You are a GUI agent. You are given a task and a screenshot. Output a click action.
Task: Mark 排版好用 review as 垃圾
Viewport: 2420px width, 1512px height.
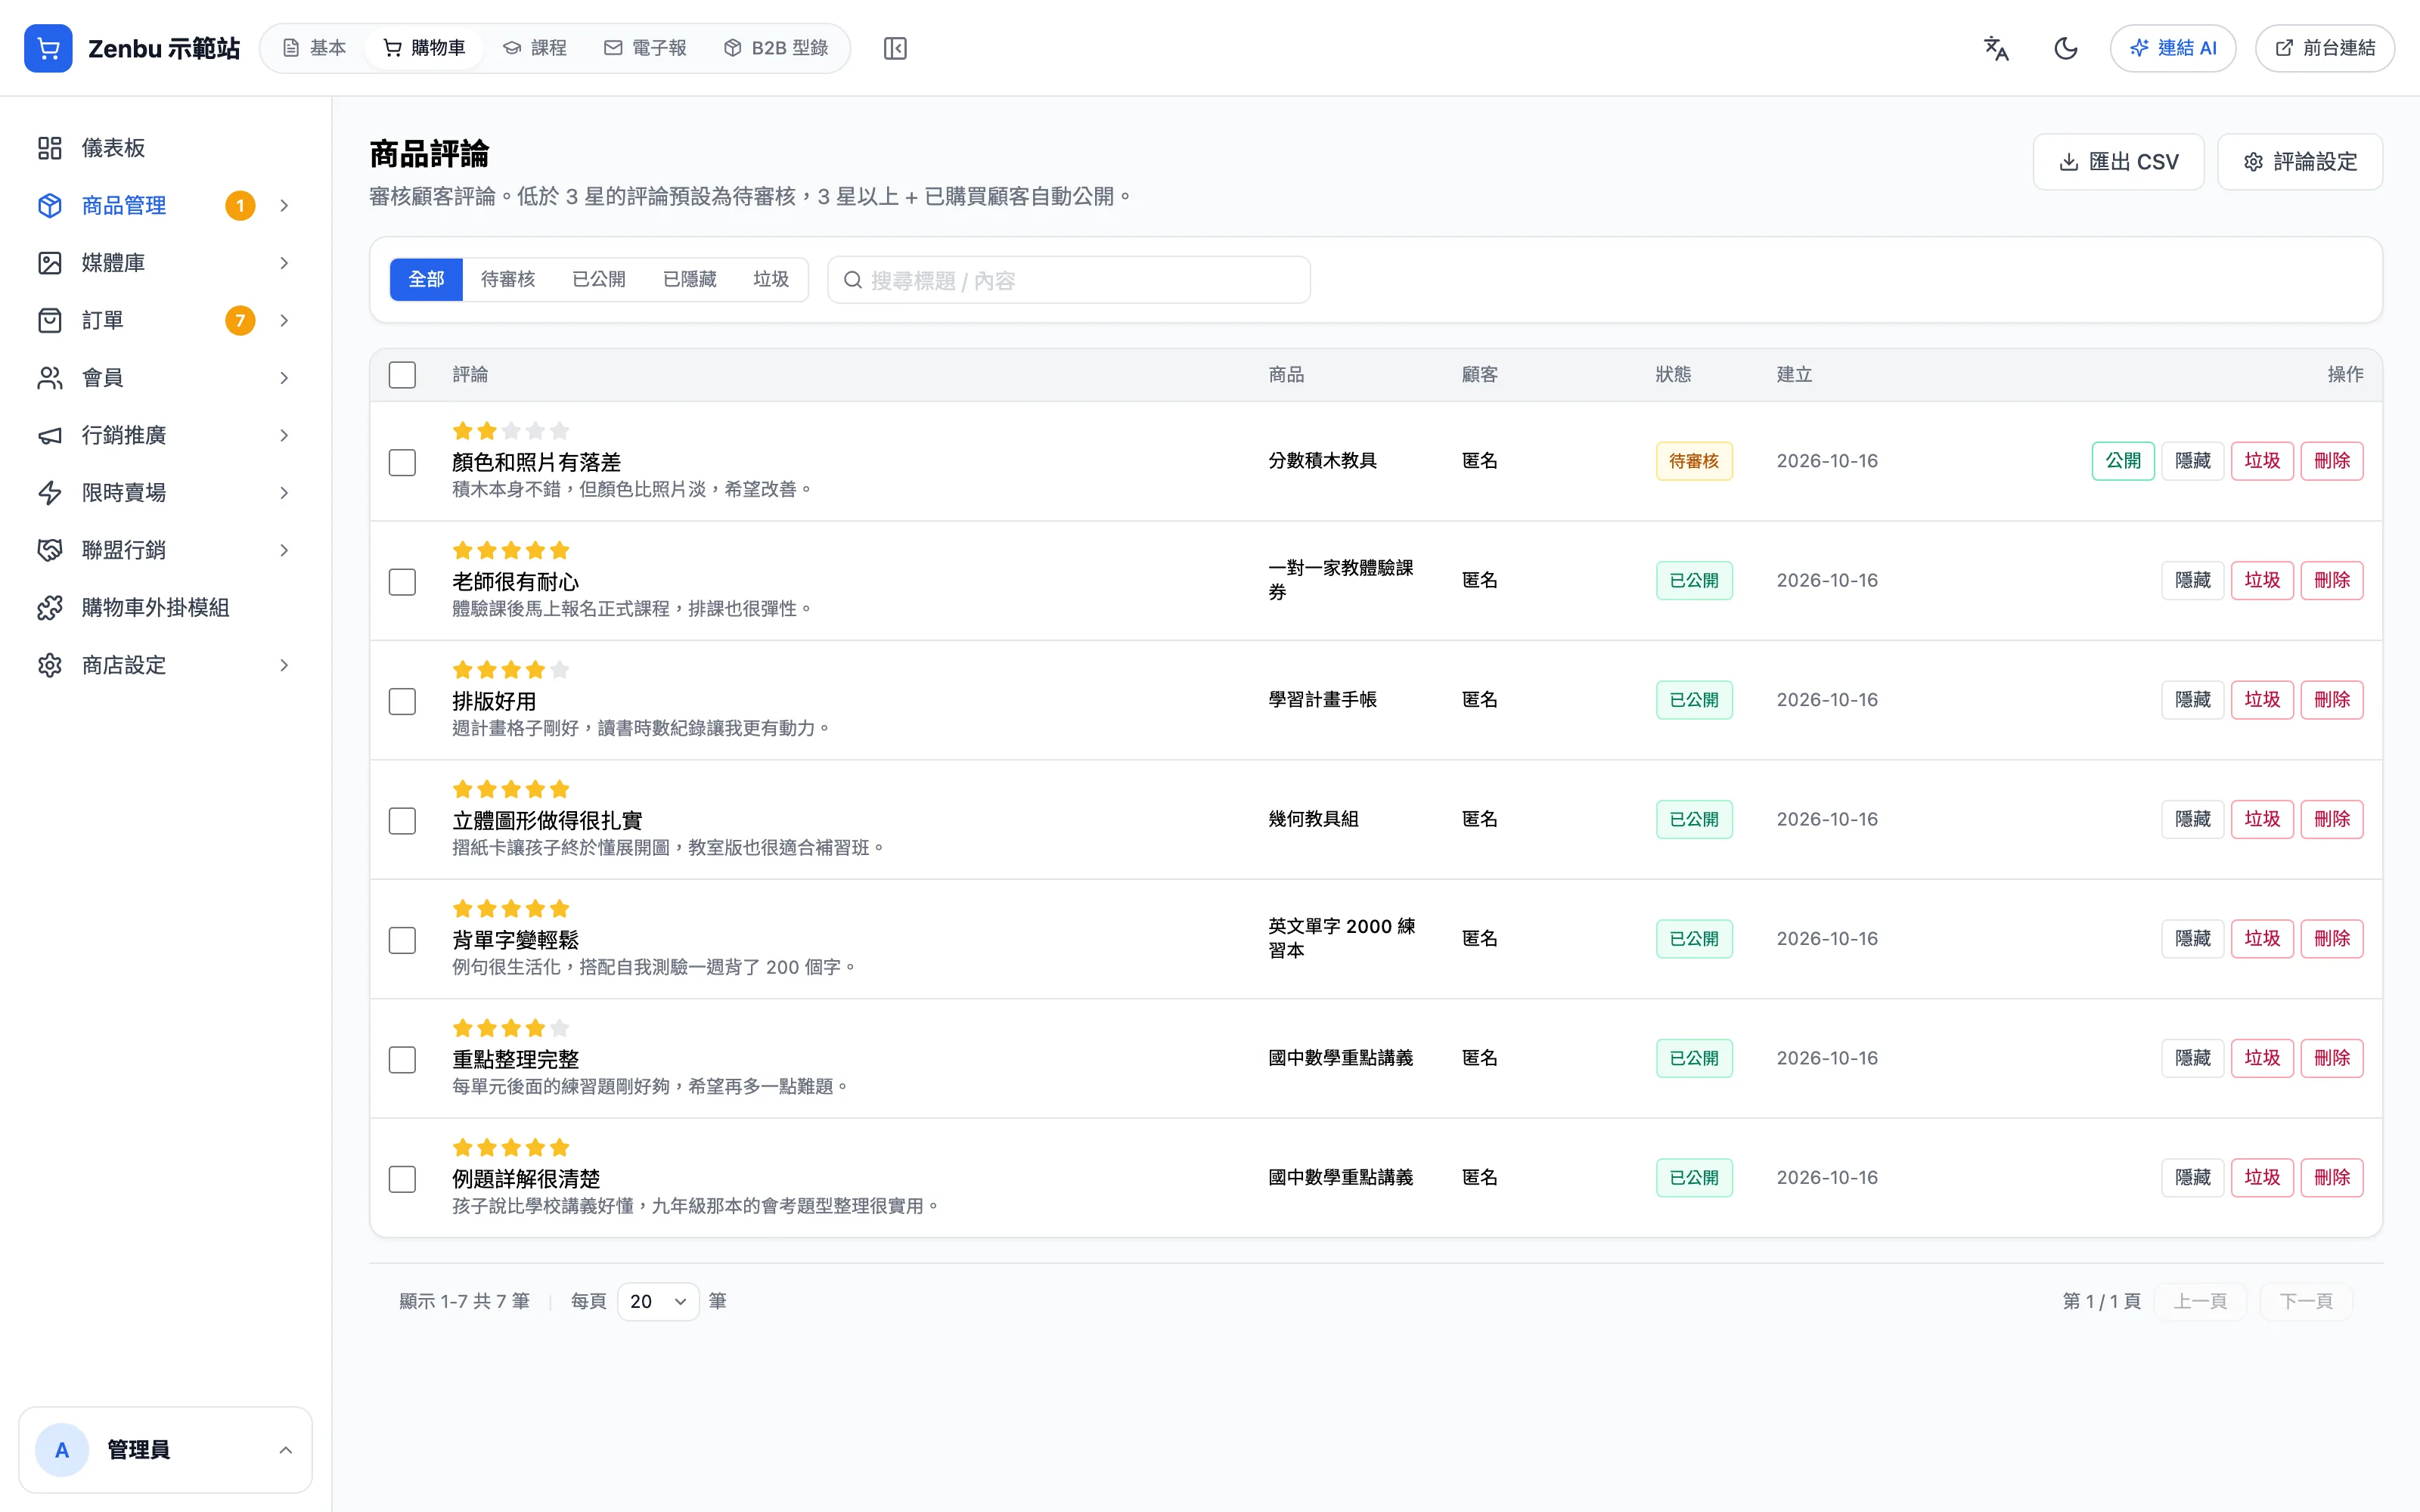point(2262,700)
